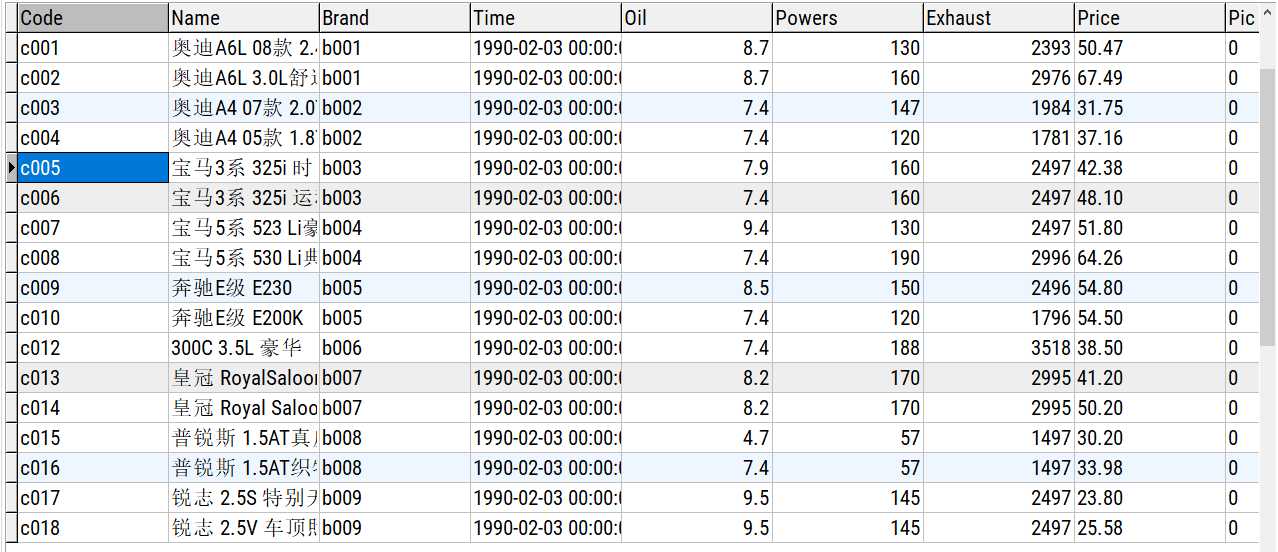This screenshot has width=1278, height=552.
Task: Click the Brand column header
Action: (x=395, y=17)
